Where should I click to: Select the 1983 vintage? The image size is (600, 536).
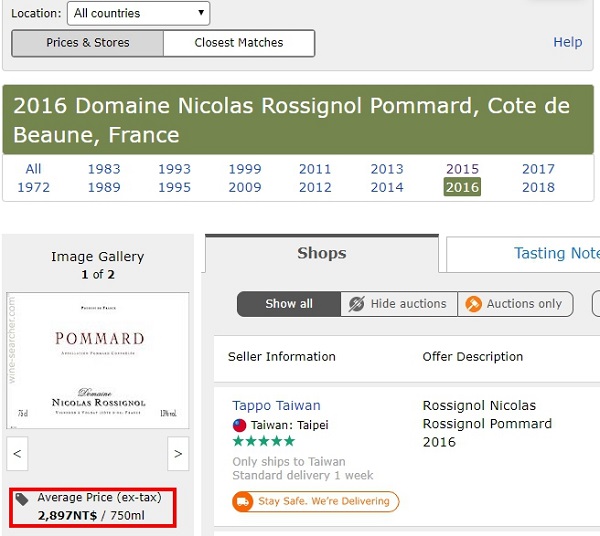click(x=104, y=169)
